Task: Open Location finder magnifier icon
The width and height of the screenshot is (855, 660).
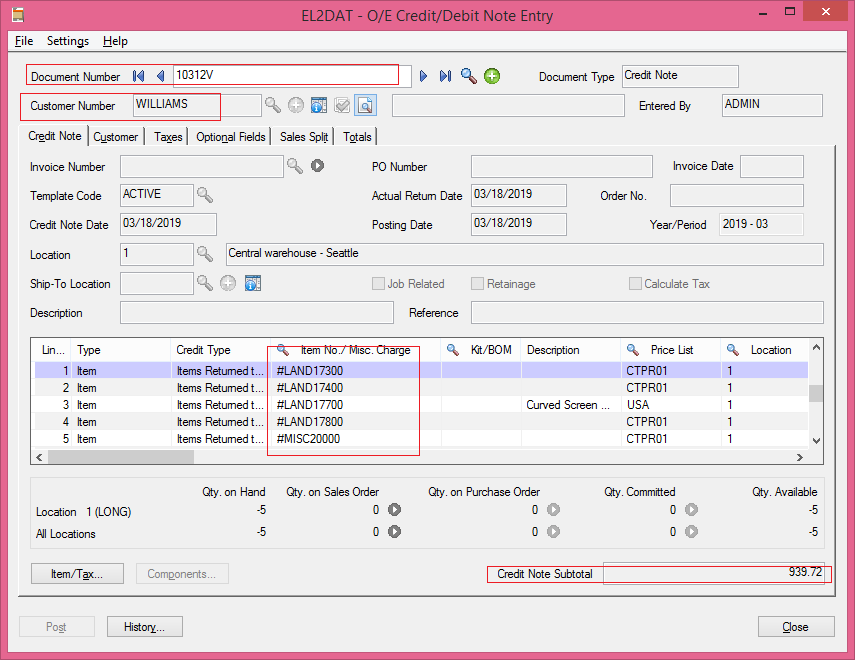Action: [x=205, y=254]
